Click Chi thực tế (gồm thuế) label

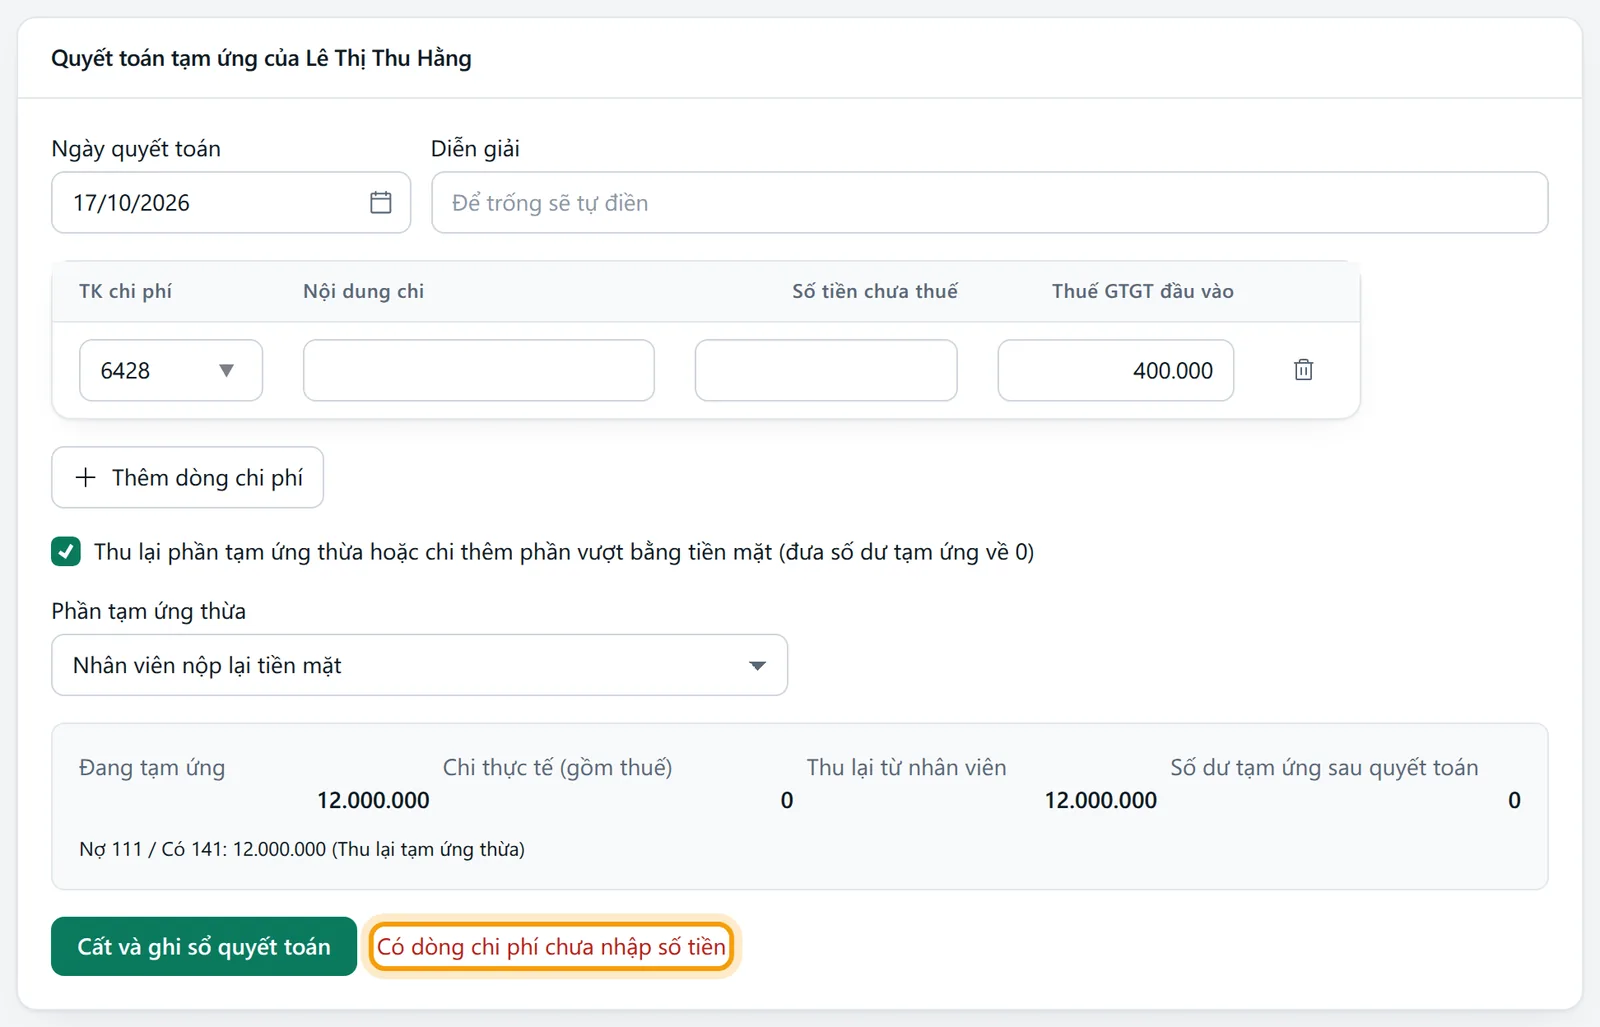[x=557, y=767]
